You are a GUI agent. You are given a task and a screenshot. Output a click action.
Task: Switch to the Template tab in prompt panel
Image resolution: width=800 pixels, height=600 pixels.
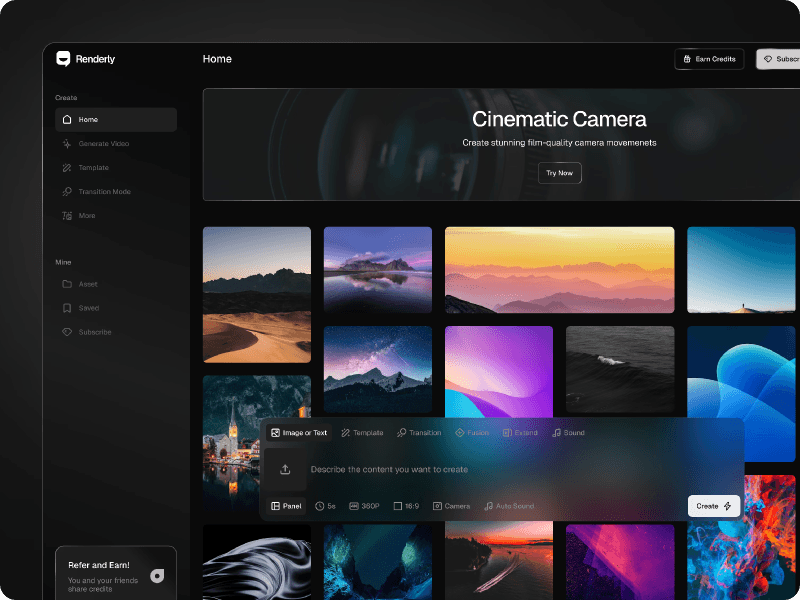pyautogui.click(x=362, y=433)
